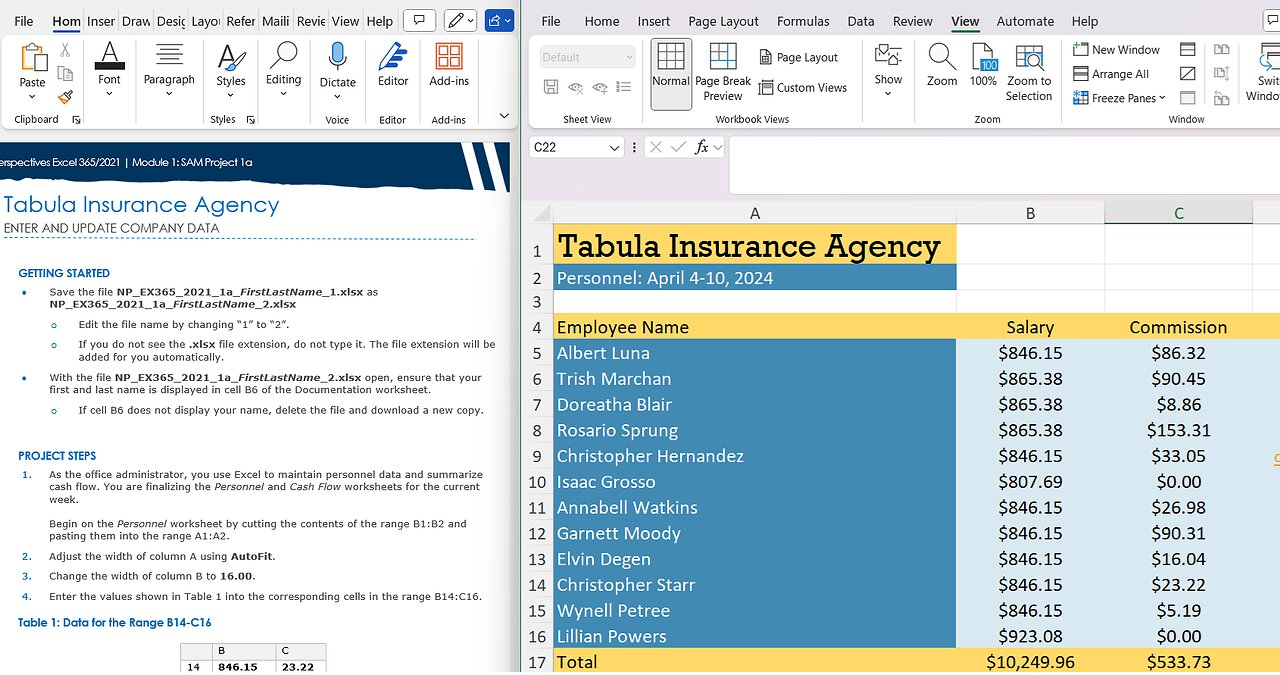The height and width of the screenshot is (675, 1280).
Task: Click the Hide window icon in Excel
Action: pos(1188,73)
